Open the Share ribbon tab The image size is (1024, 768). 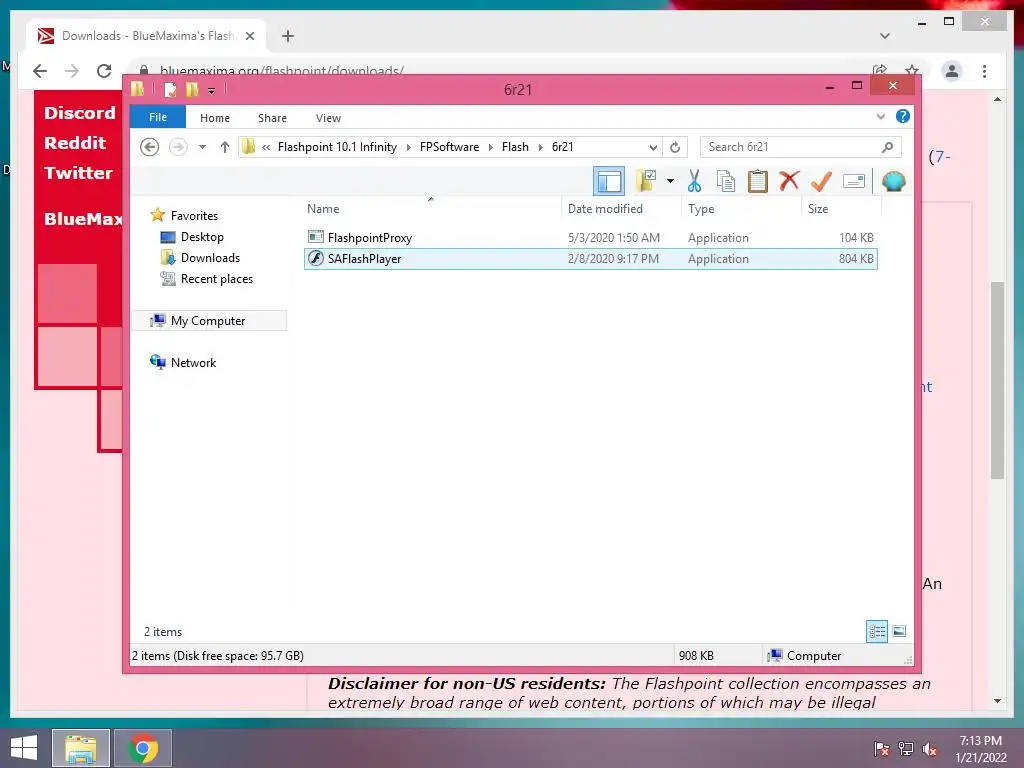click(x=272, y=118)
